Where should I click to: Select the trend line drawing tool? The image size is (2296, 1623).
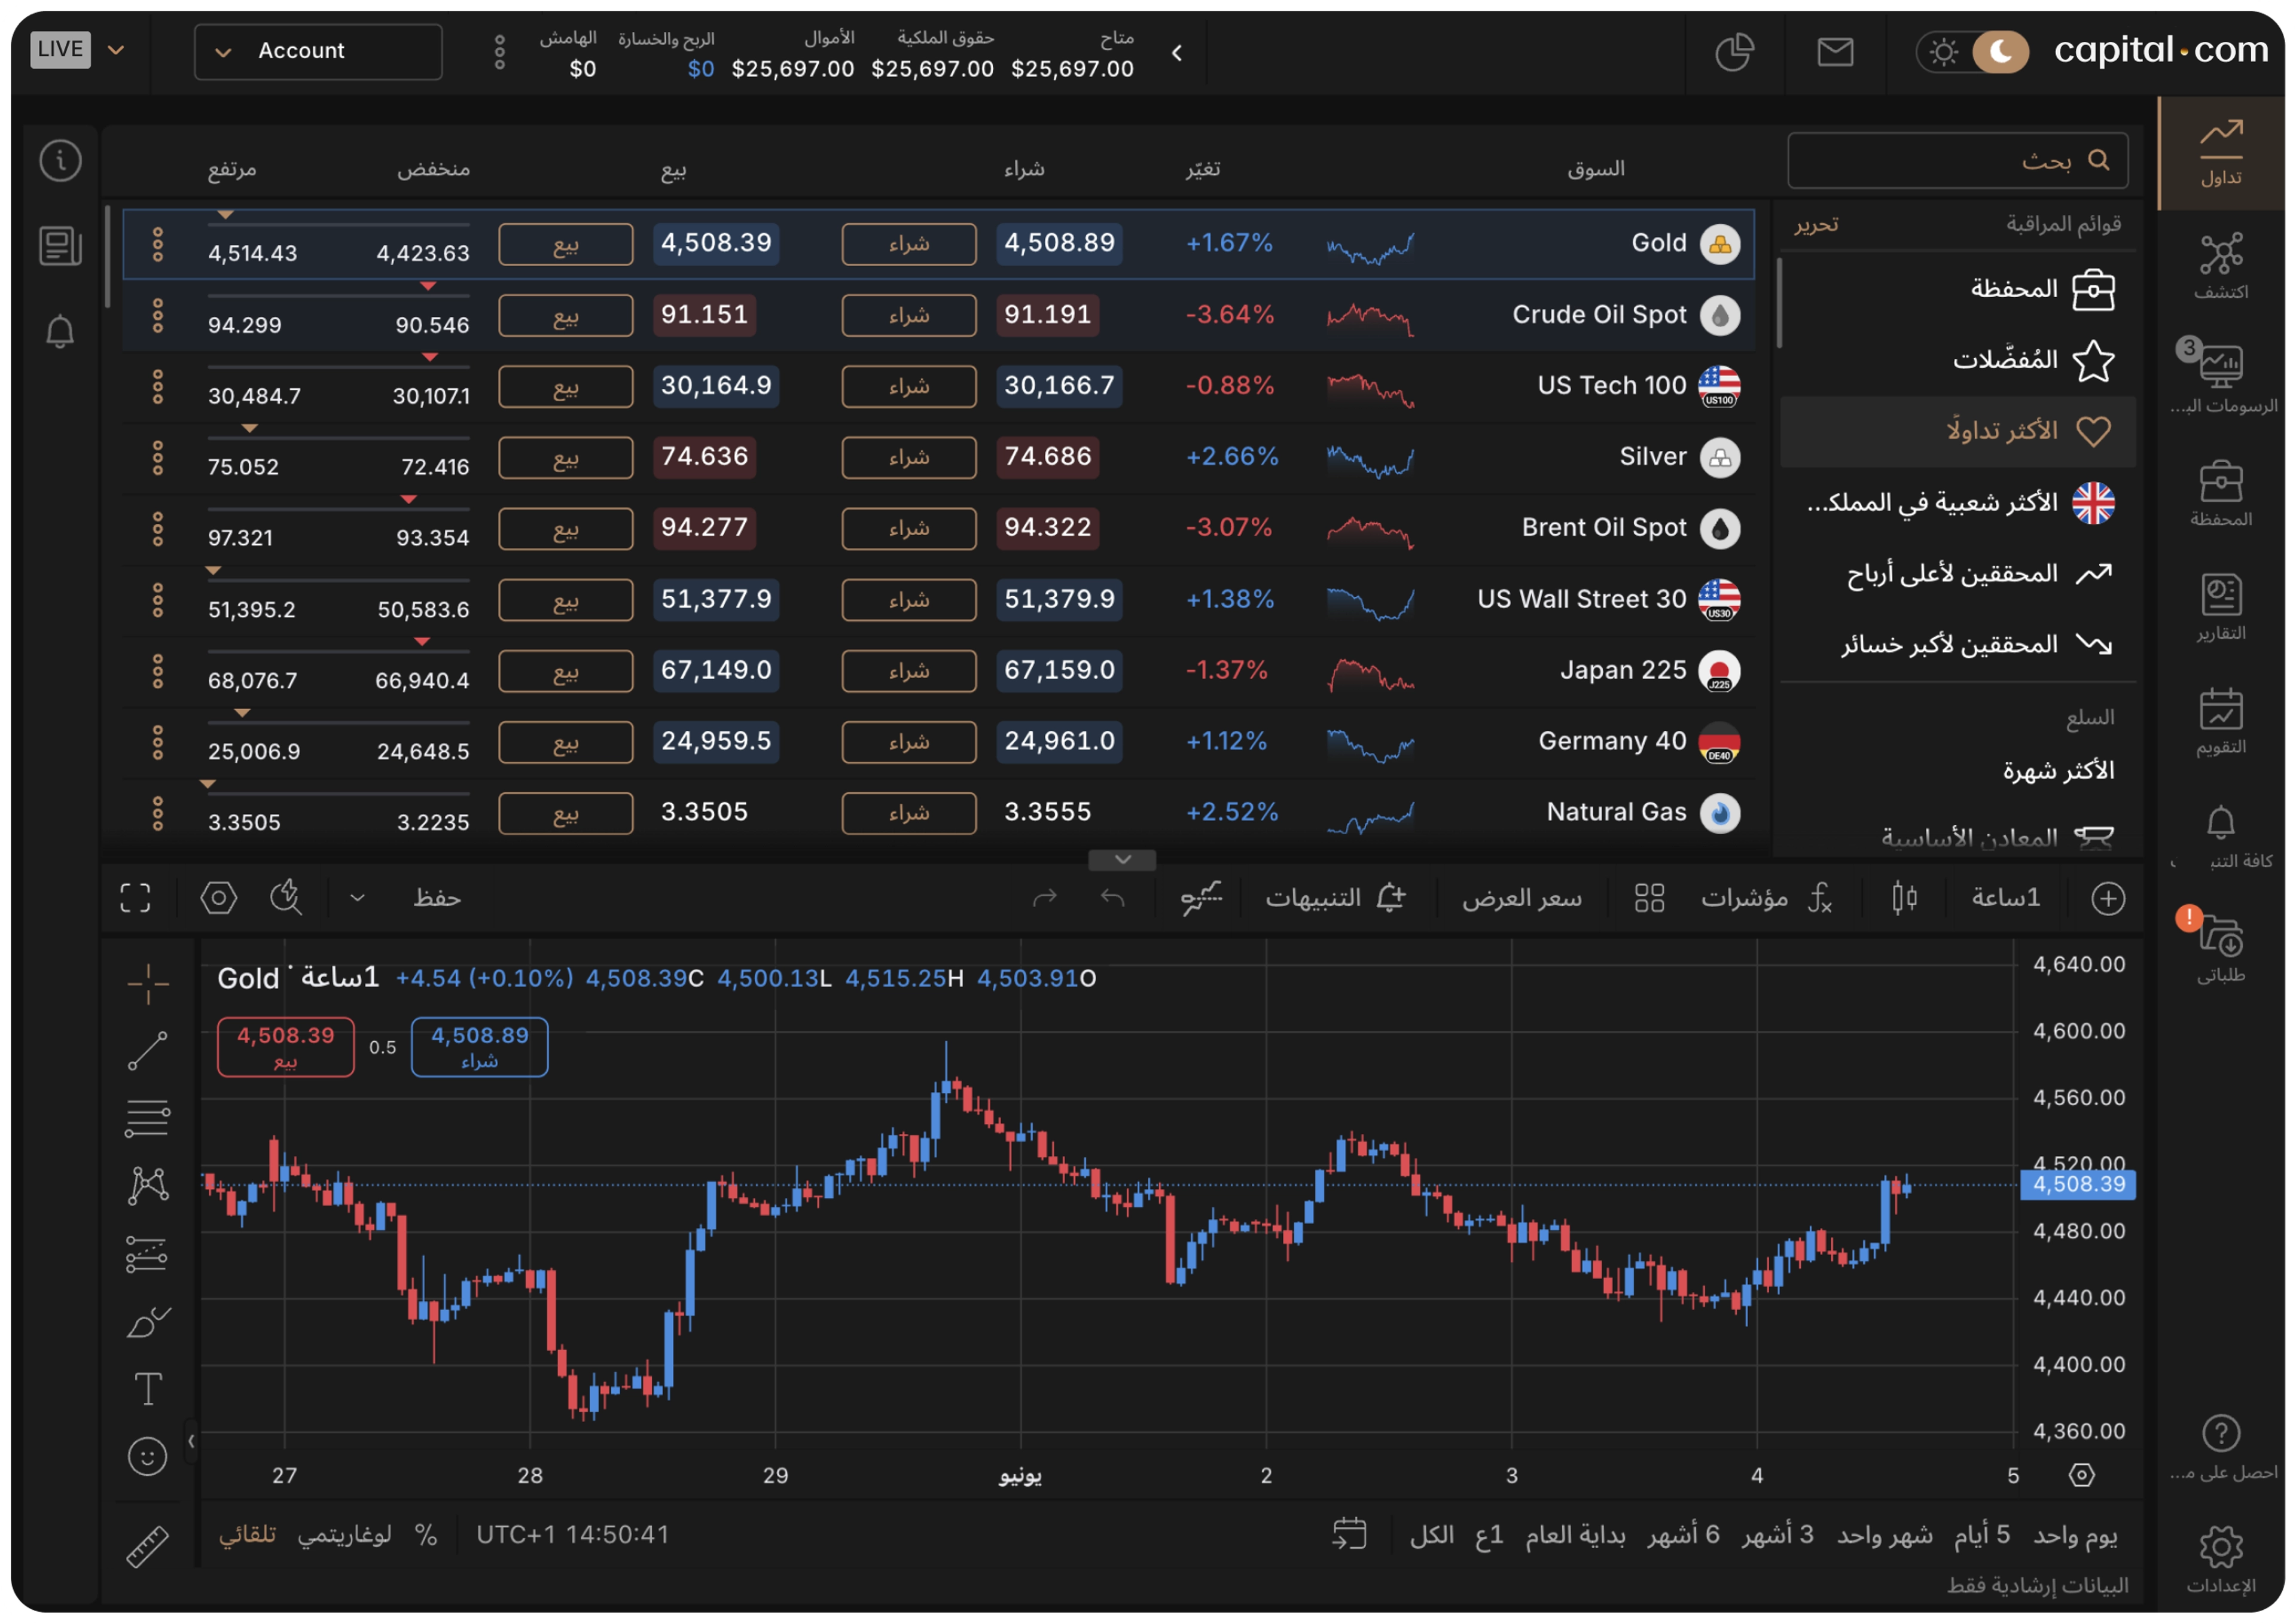(147, 1051)
